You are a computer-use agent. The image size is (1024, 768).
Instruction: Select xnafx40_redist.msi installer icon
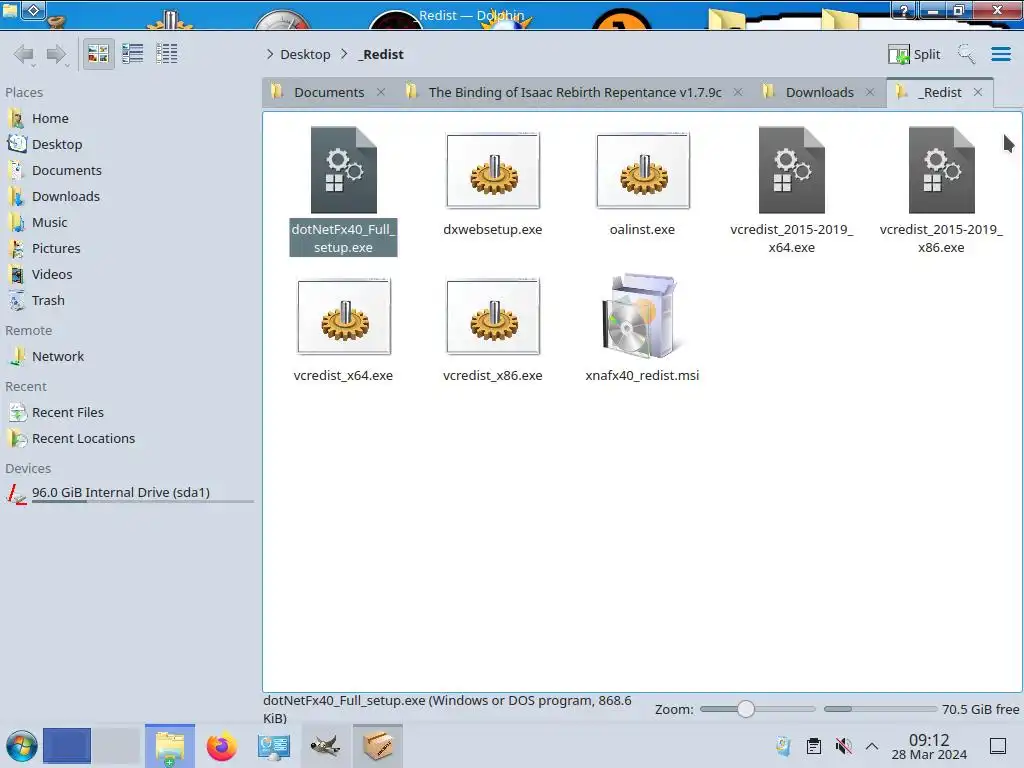pos(641,316)
